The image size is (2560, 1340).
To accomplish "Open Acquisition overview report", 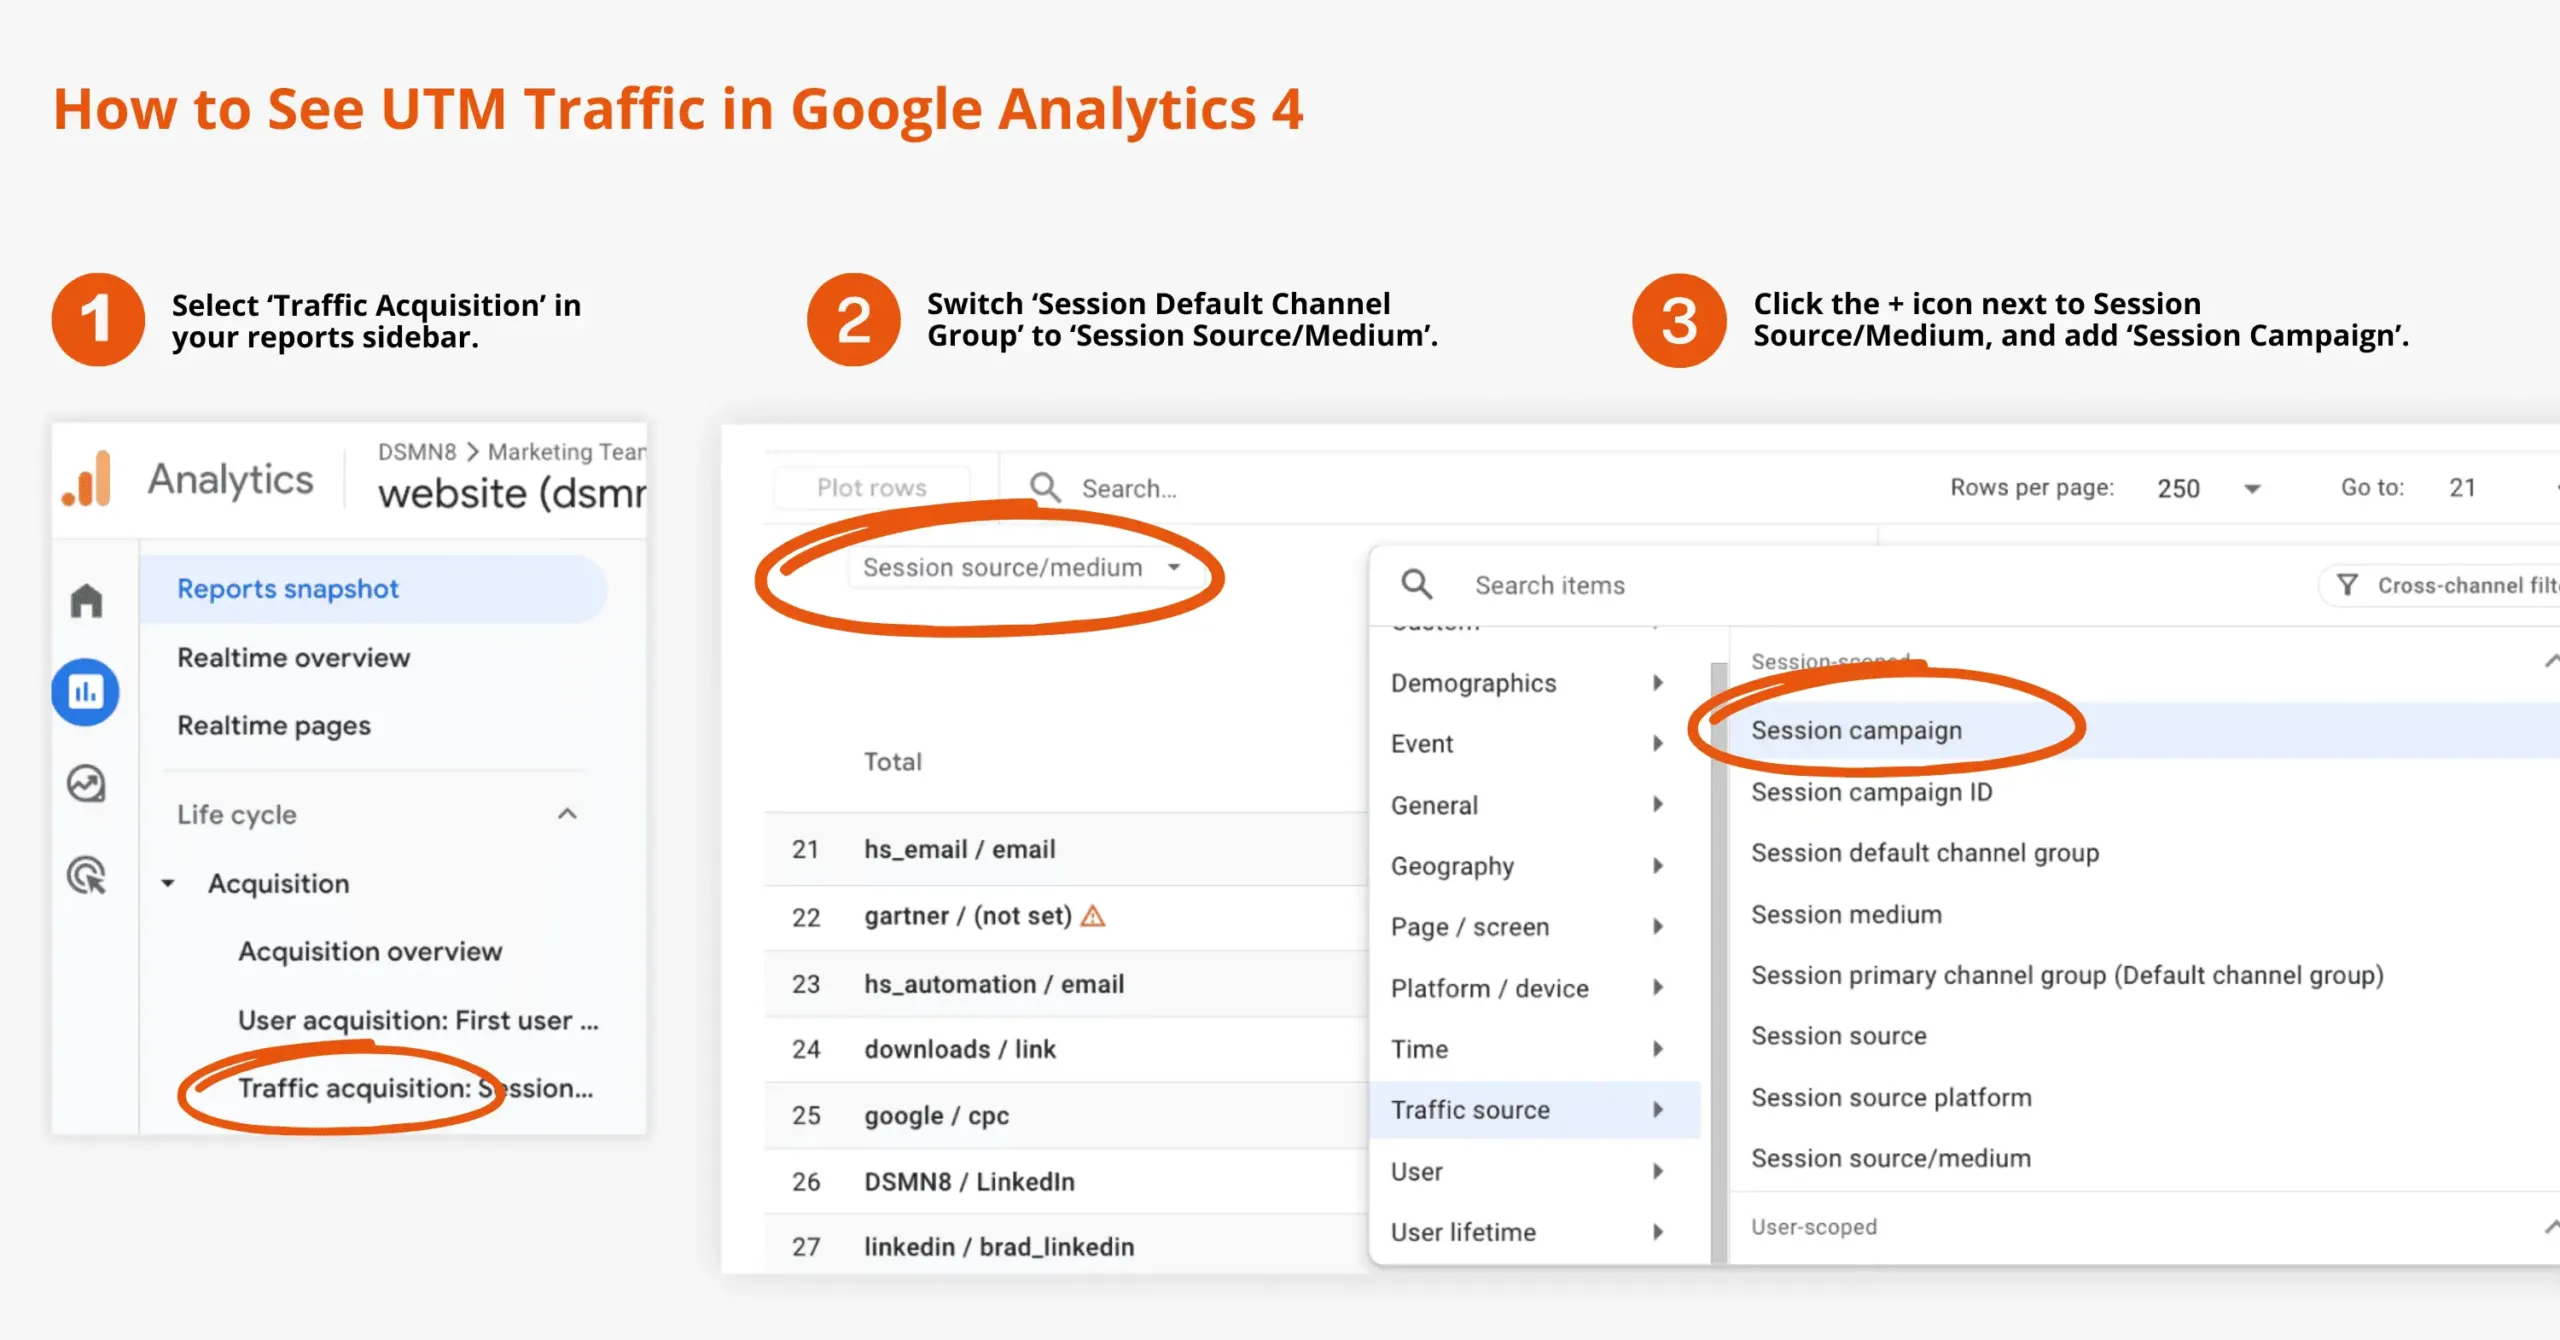I will [x=370, y=951].
